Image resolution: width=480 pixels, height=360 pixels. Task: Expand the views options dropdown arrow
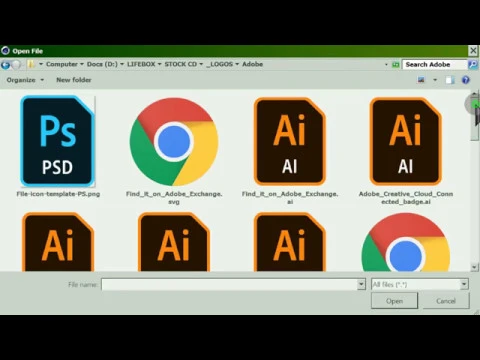pos(435,80)
